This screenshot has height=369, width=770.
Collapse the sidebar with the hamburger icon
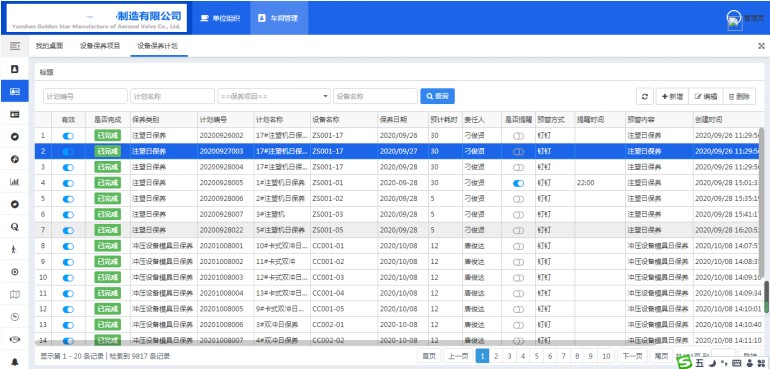[15, 46]
